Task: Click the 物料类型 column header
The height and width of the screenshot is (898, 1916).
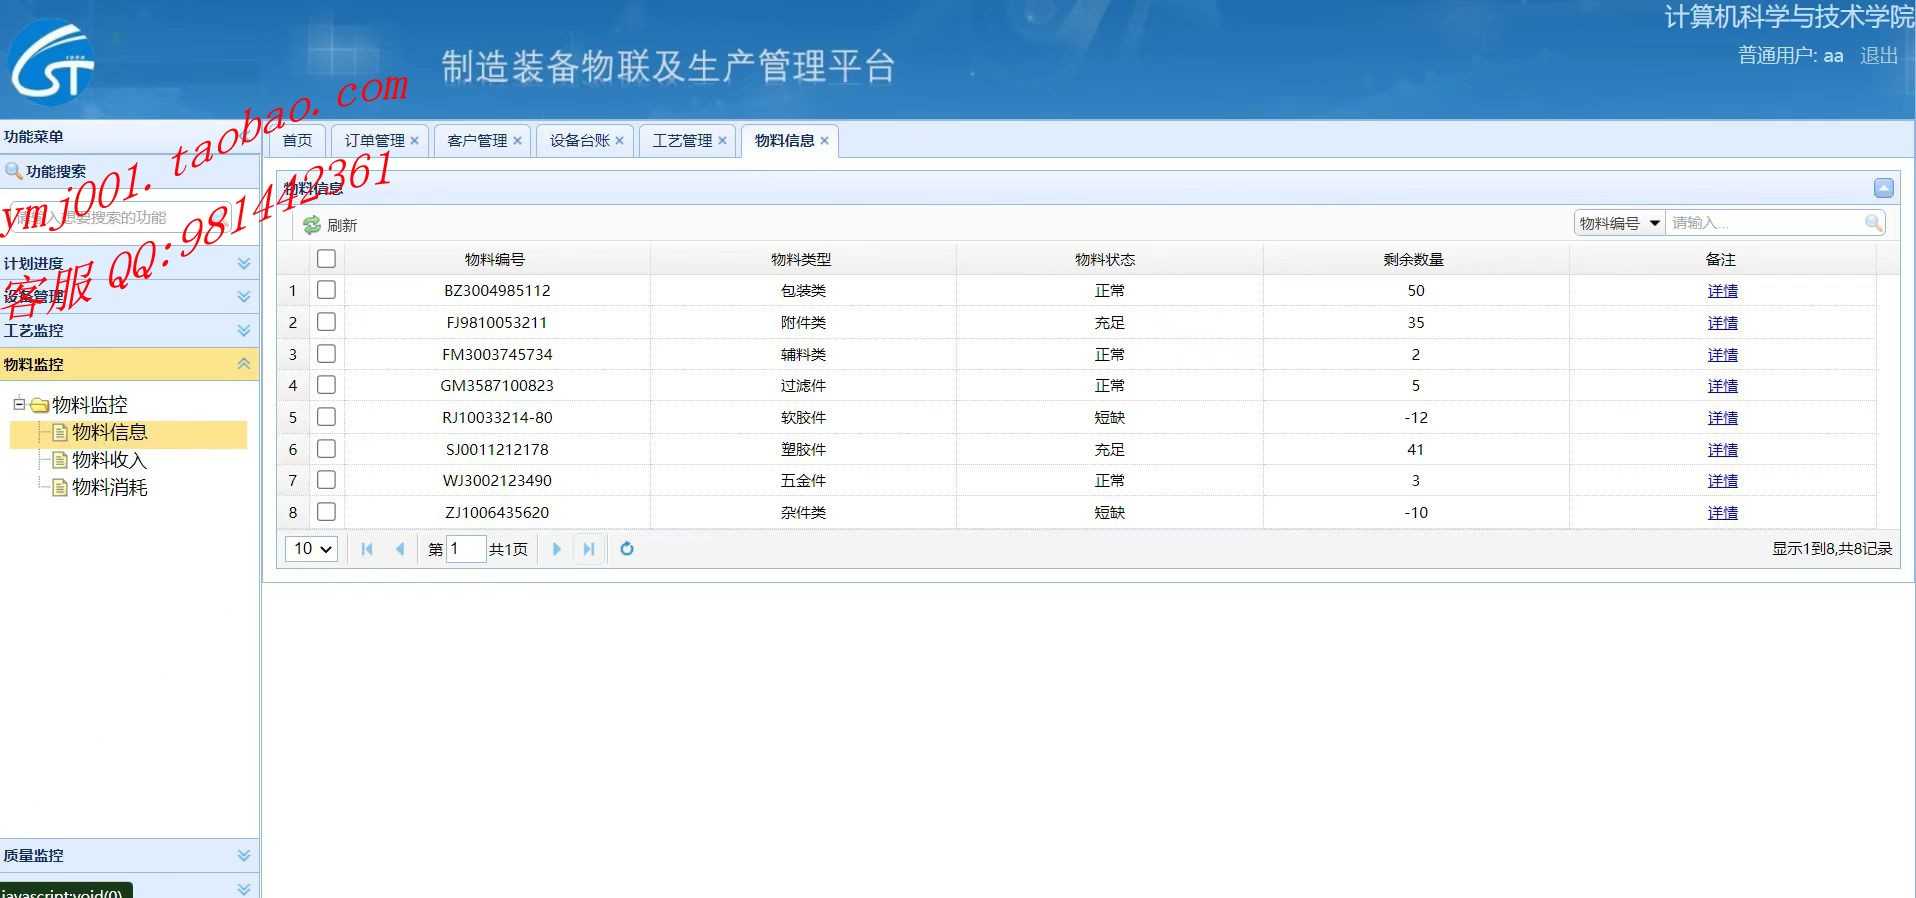Action: [801, 259]
